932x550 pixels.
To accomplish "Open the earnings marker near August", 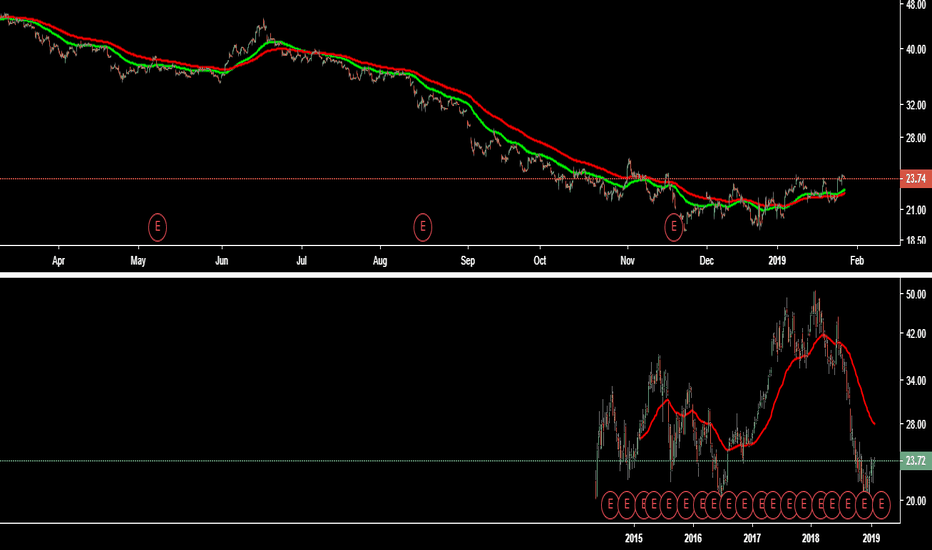I will pos(423,227).
